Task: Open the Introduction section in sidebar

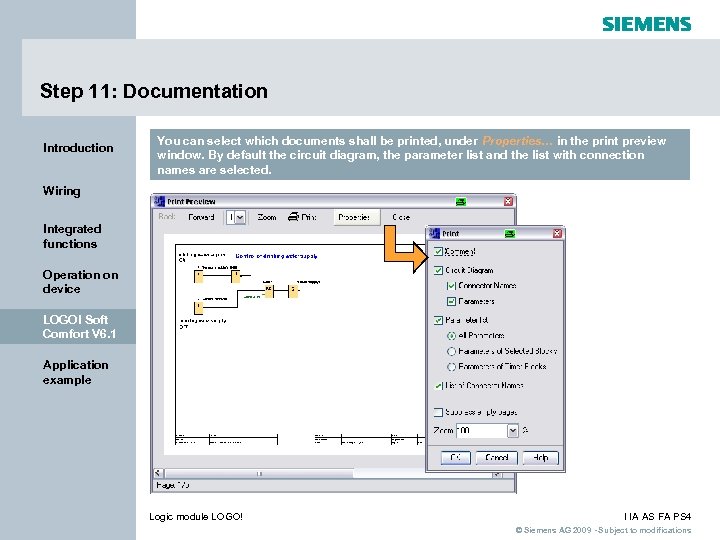Action: coord(78,148)
